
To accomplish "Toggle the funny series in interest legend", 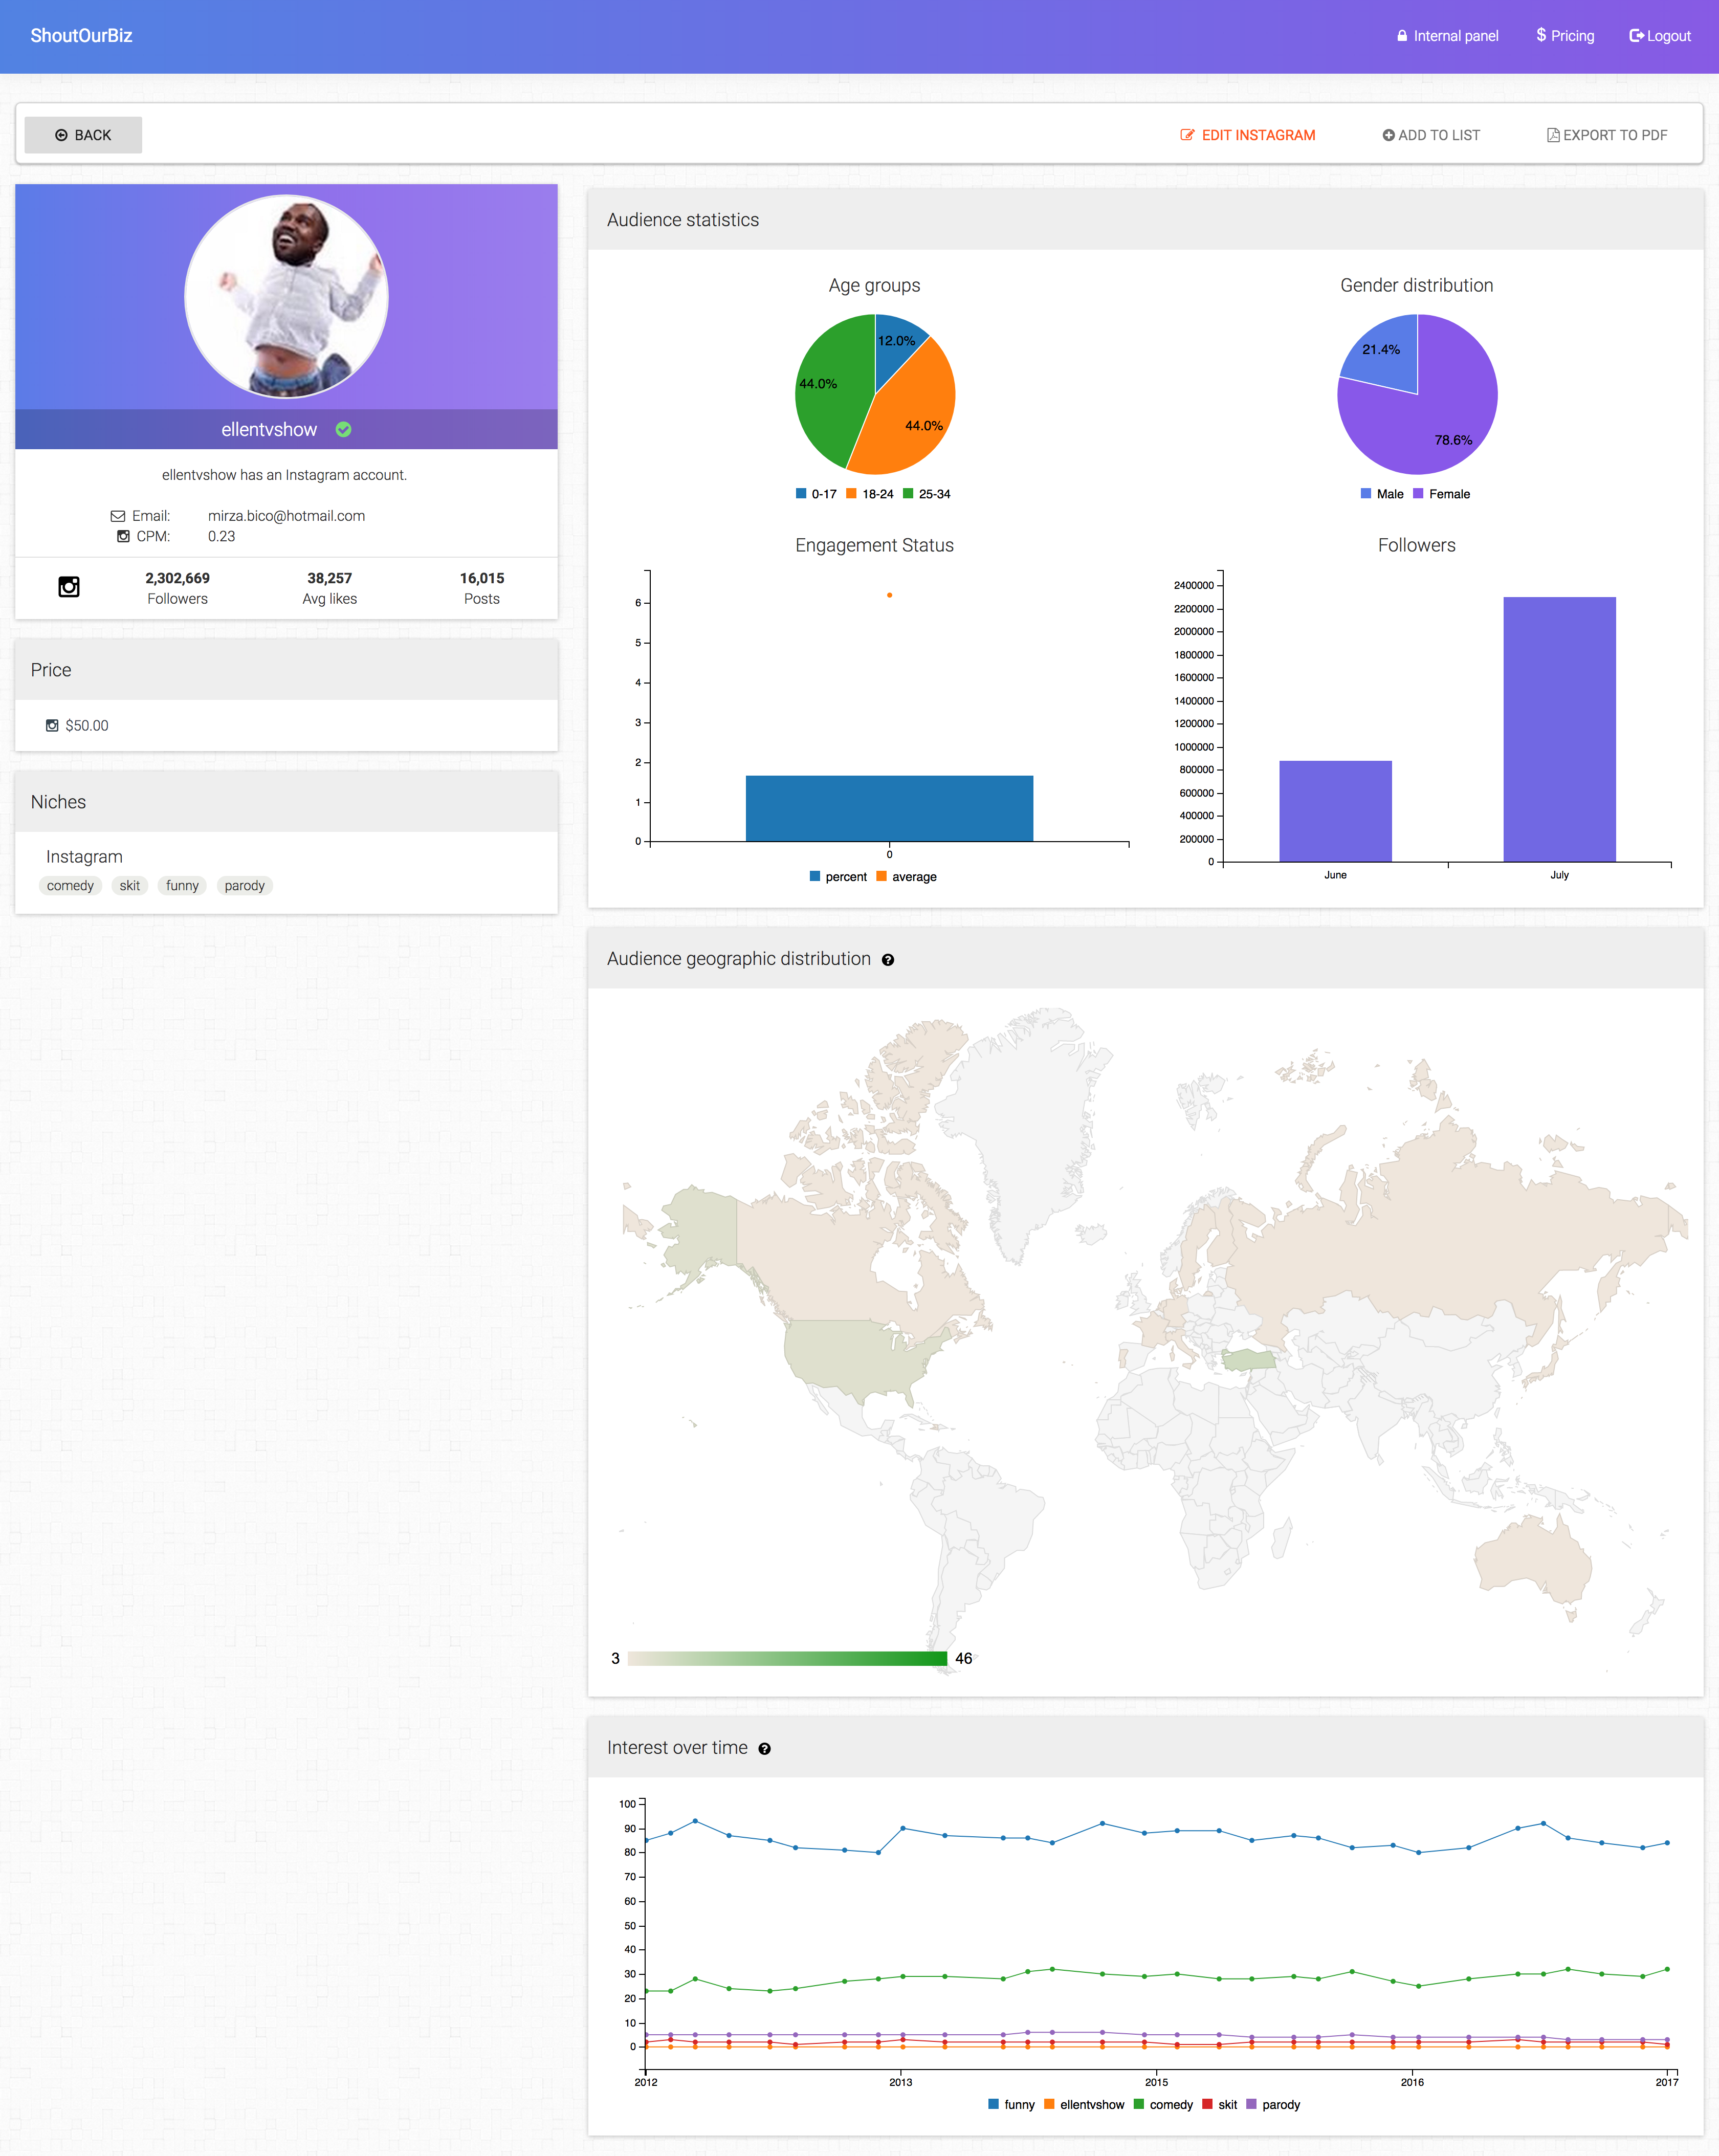I will coord(1011,2104).
